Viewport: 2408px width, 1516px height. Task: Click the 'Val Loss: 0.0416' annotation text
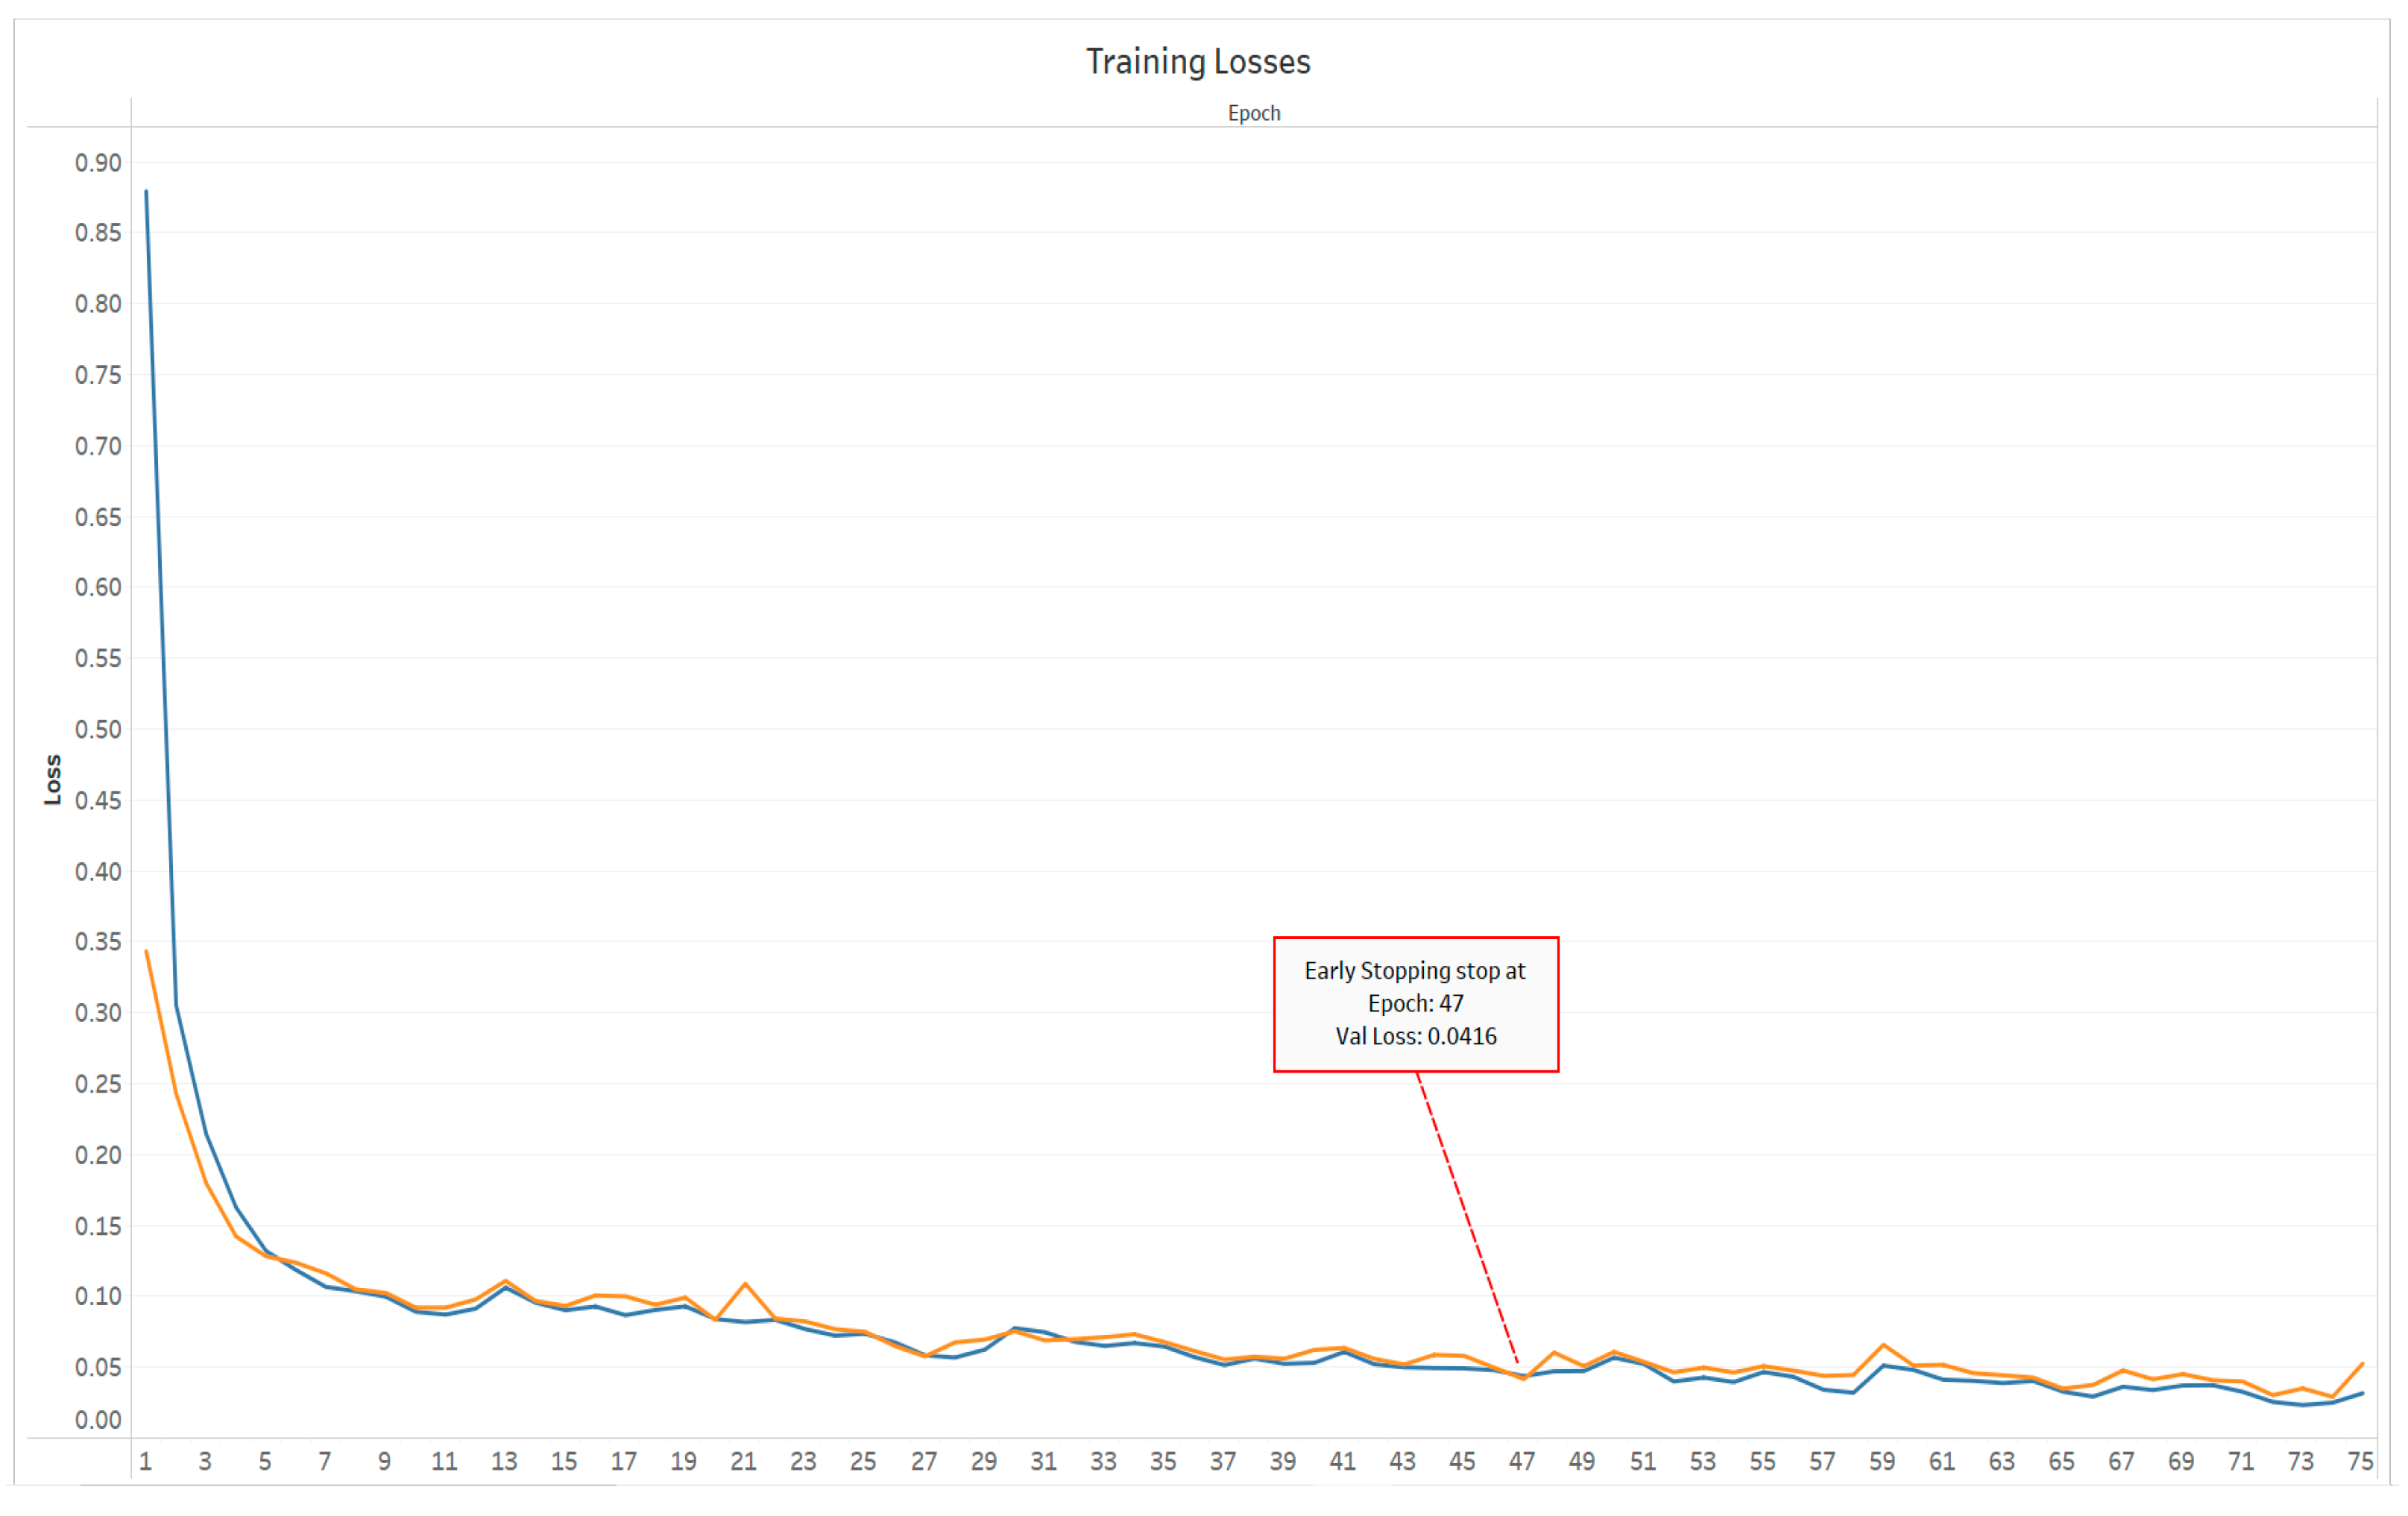(1415, 1036)
